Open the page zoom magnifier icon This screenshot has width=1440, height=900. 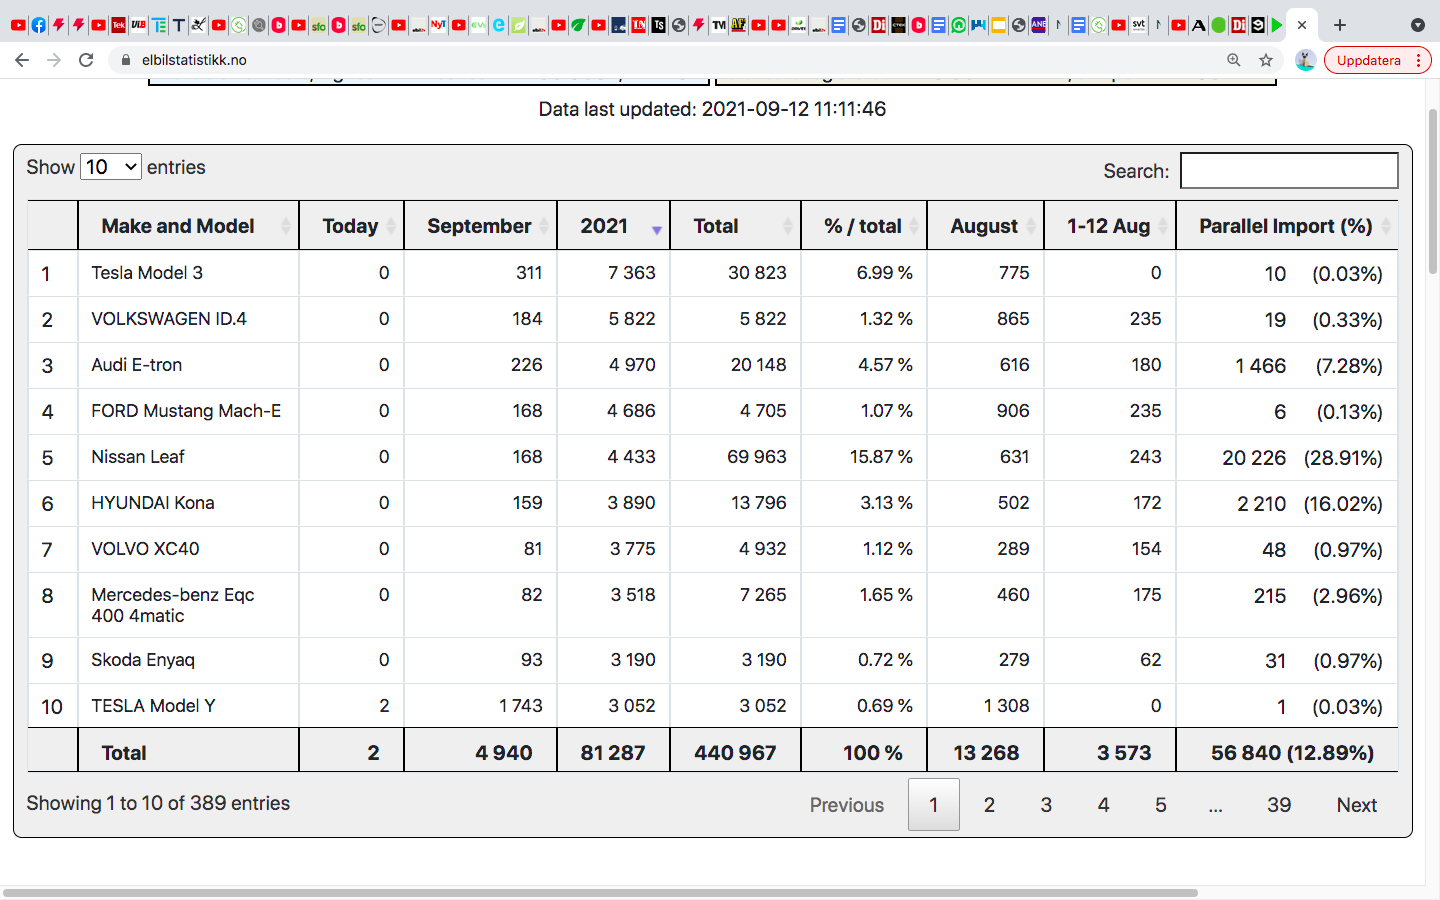1234,60
